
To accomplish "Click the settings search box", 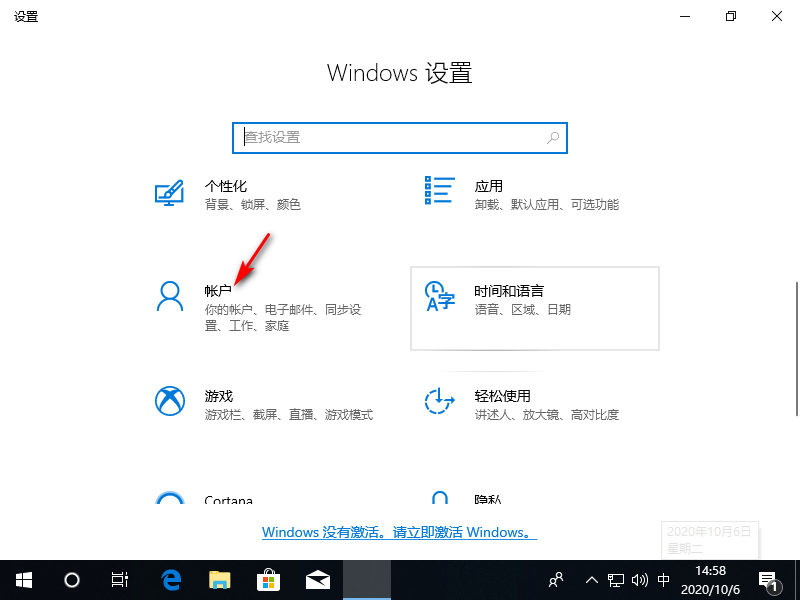I will click(x=399, y=137).
